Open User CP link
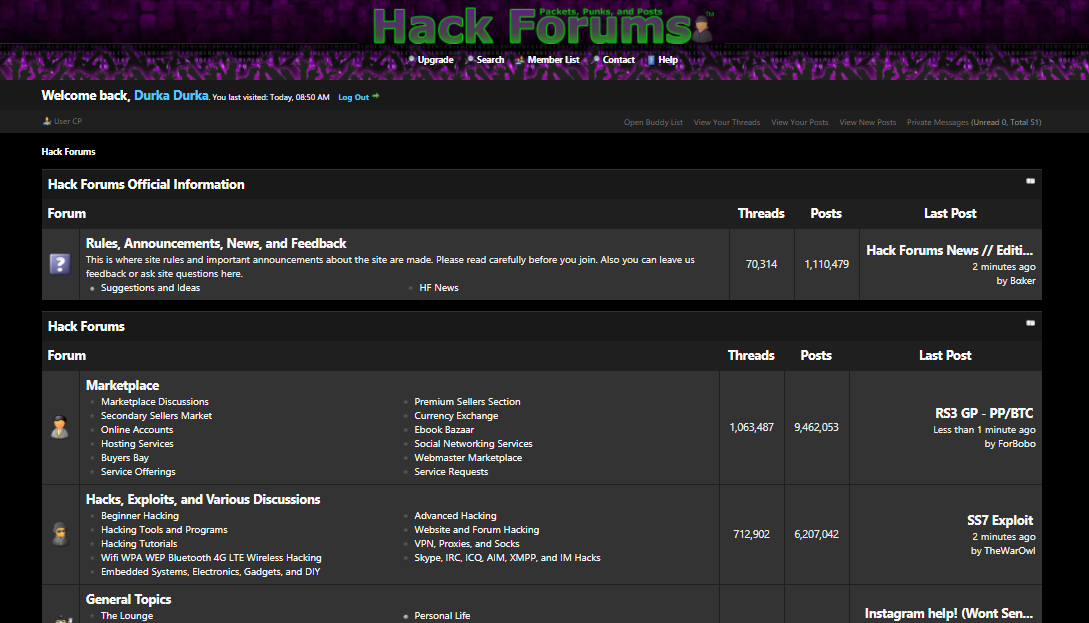1089x623 pixels. 68,121
